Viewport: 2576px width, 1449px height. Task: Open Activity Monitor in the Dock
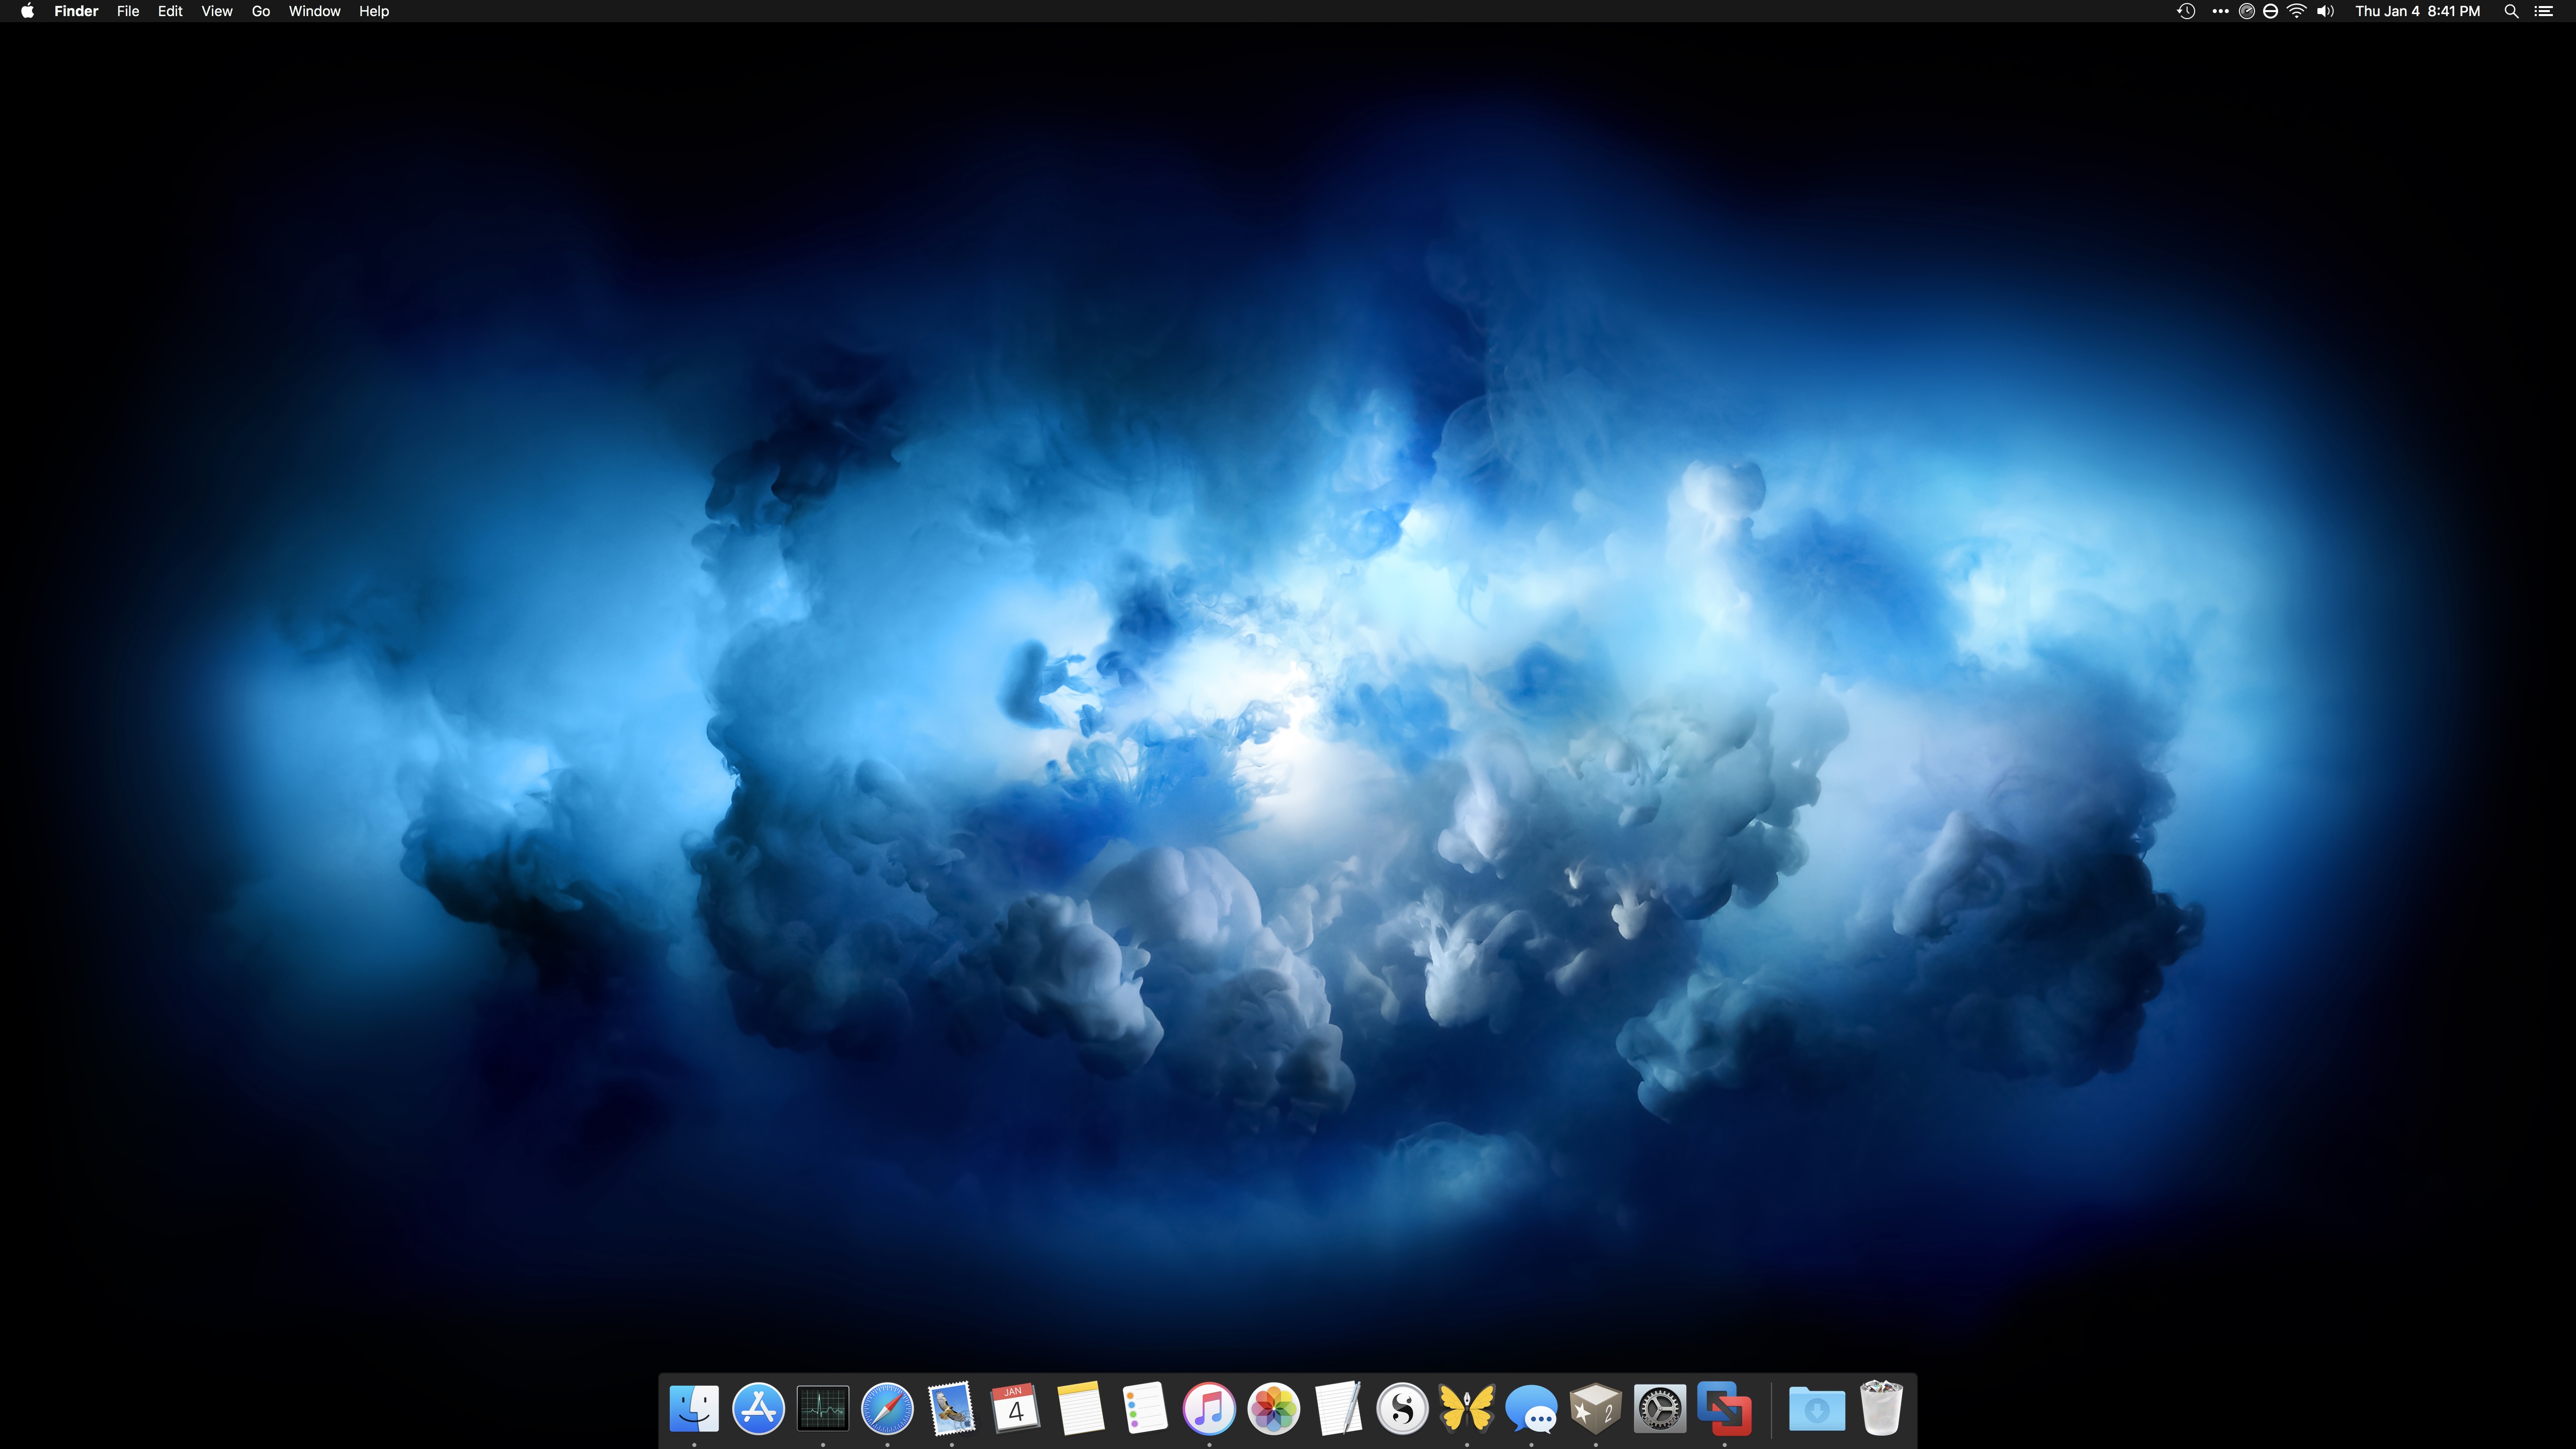click(823, 1409)
